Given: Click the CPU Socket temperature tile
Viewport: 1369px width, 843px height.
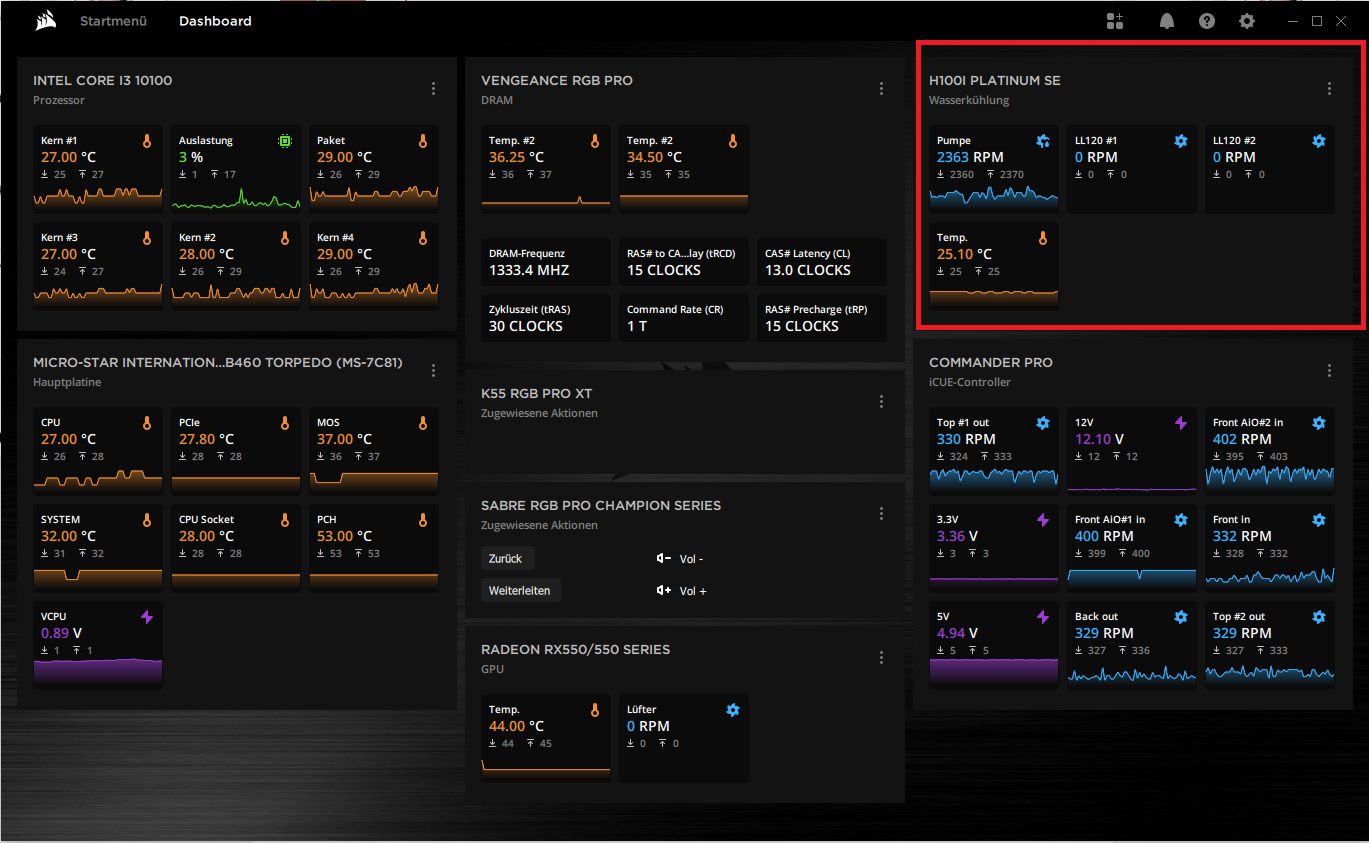Looking at the screenshot, I should click(x=236, y=549).
